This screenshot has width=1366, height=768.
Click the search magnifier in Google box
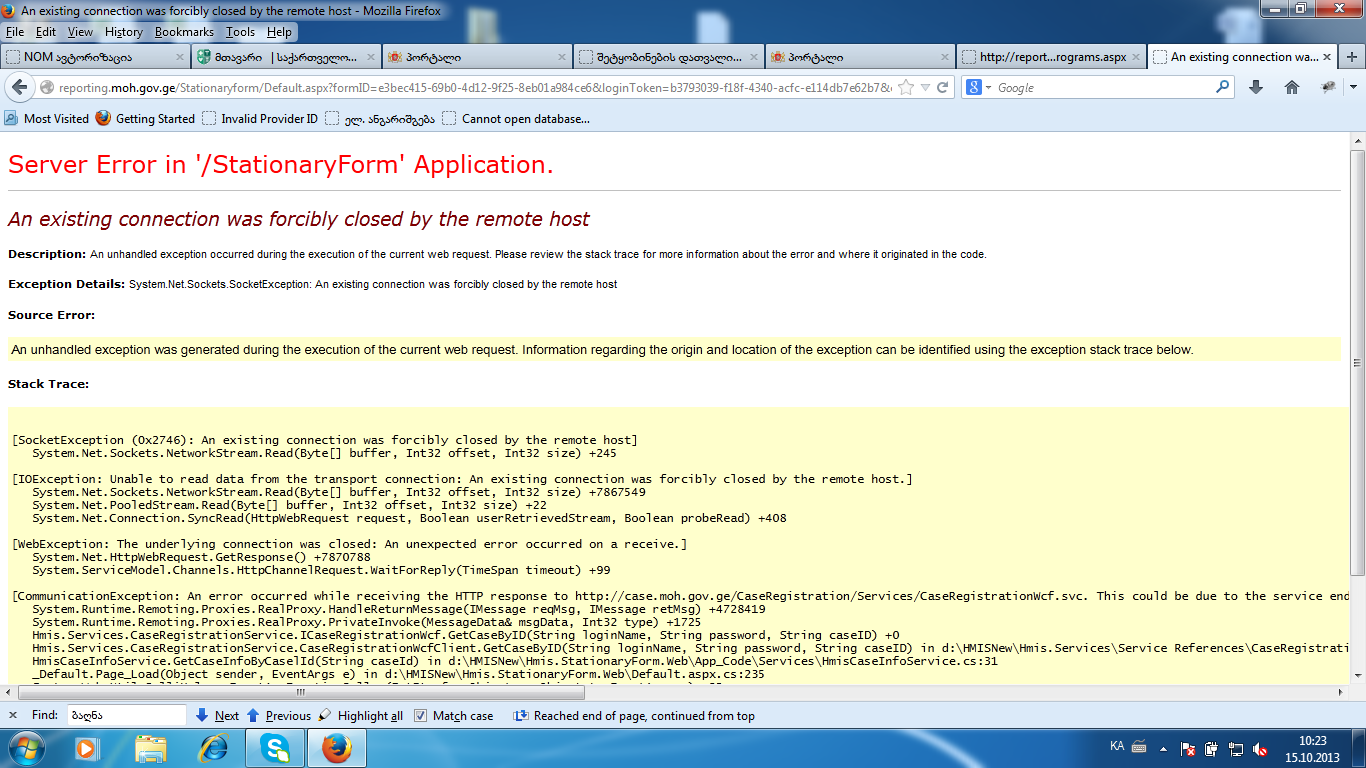(1222, 88)
